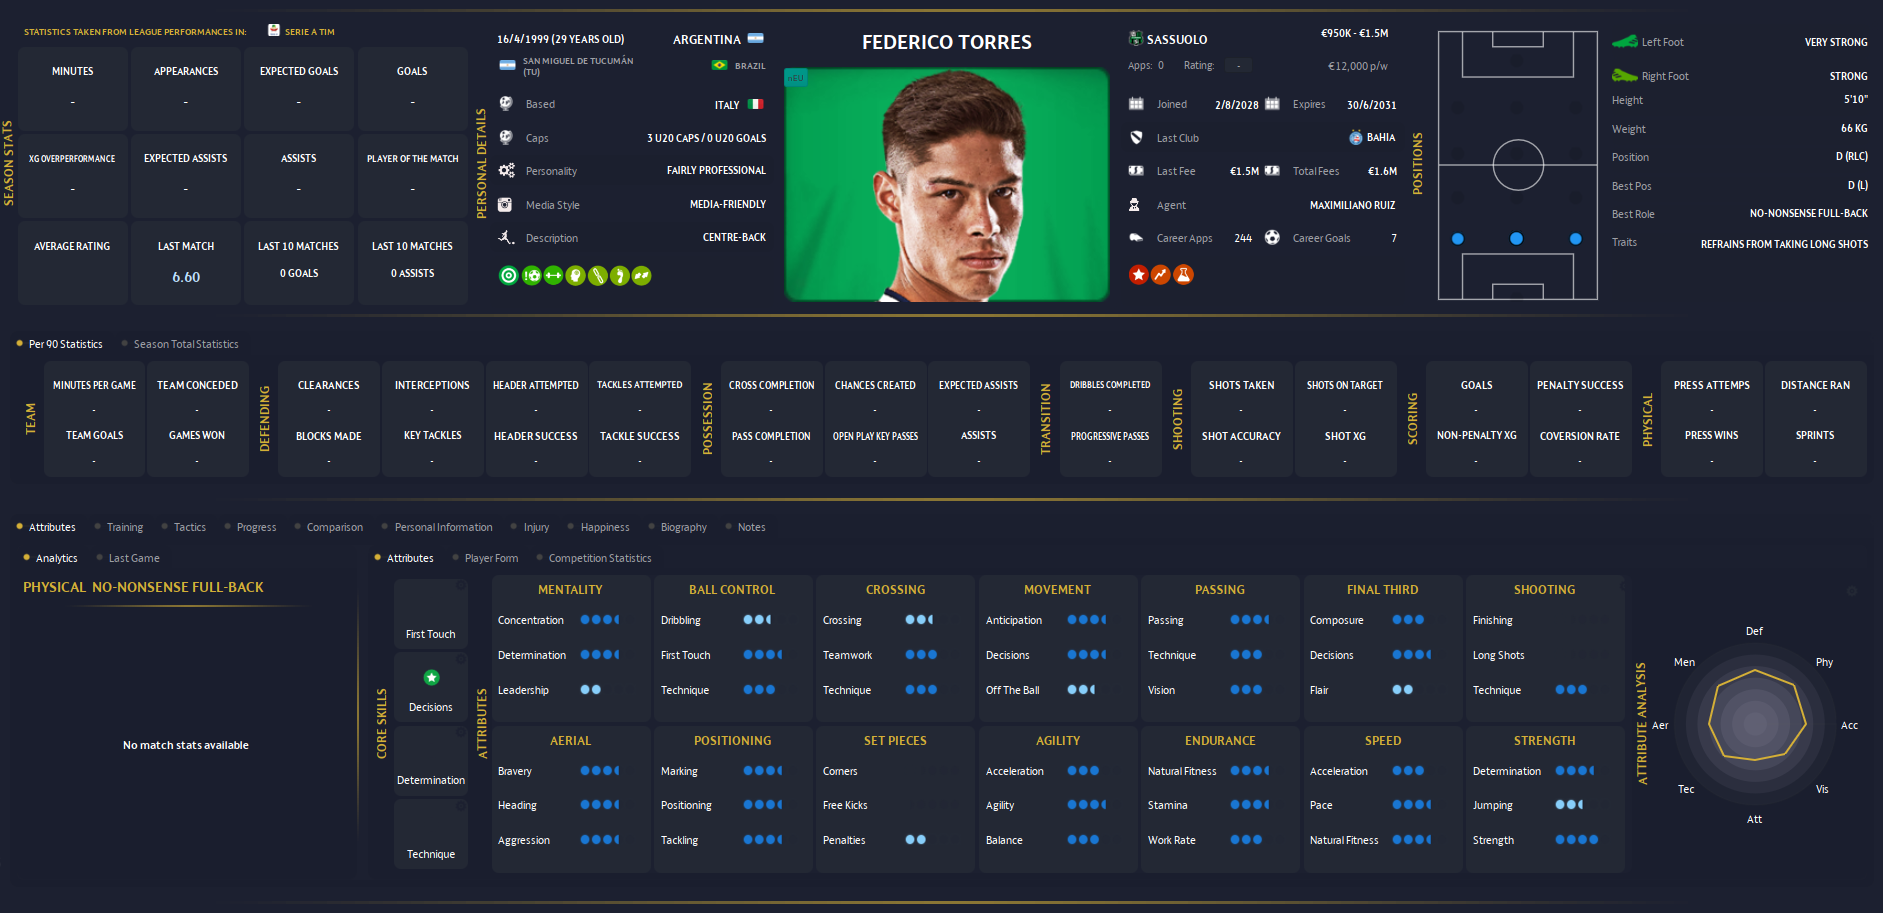This screenshot has height=913, width=1883.
Task: Click the agent icon beside Agent
Action: point(1135,205)
